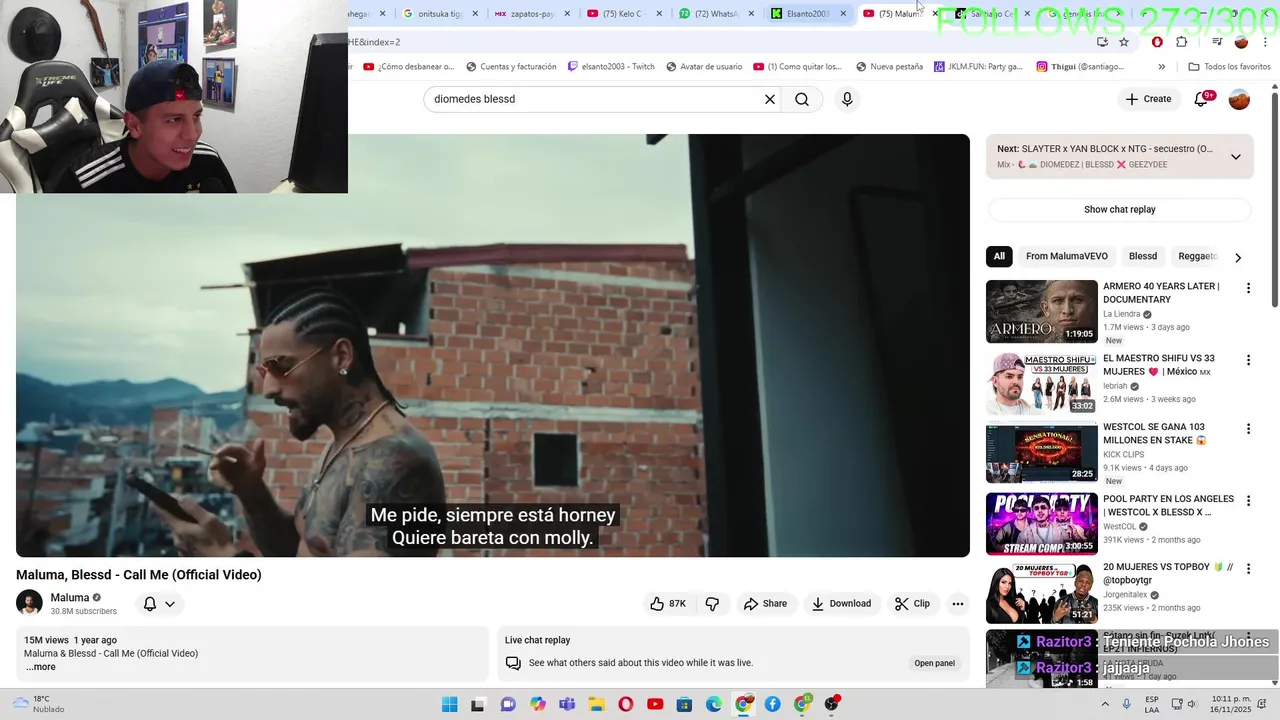1280x720 pixels.
Task: Open the Maluma channel avatar
Action: pyautogui.click(x=29, y=603)
